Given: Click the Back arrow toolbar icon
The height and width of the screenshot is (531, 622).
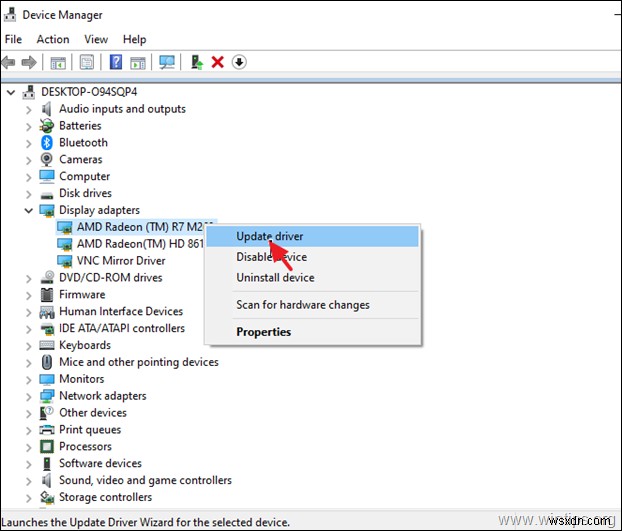Looking at the screenshot, I should coord(9,62).
